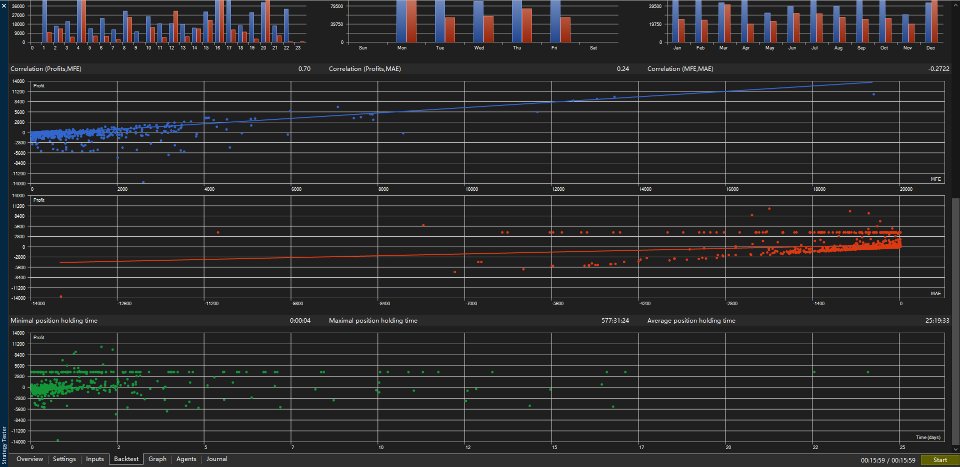Click the entries-by-month bar chart
Viewport: 960px width, 467px height.
tap(798, 24)
